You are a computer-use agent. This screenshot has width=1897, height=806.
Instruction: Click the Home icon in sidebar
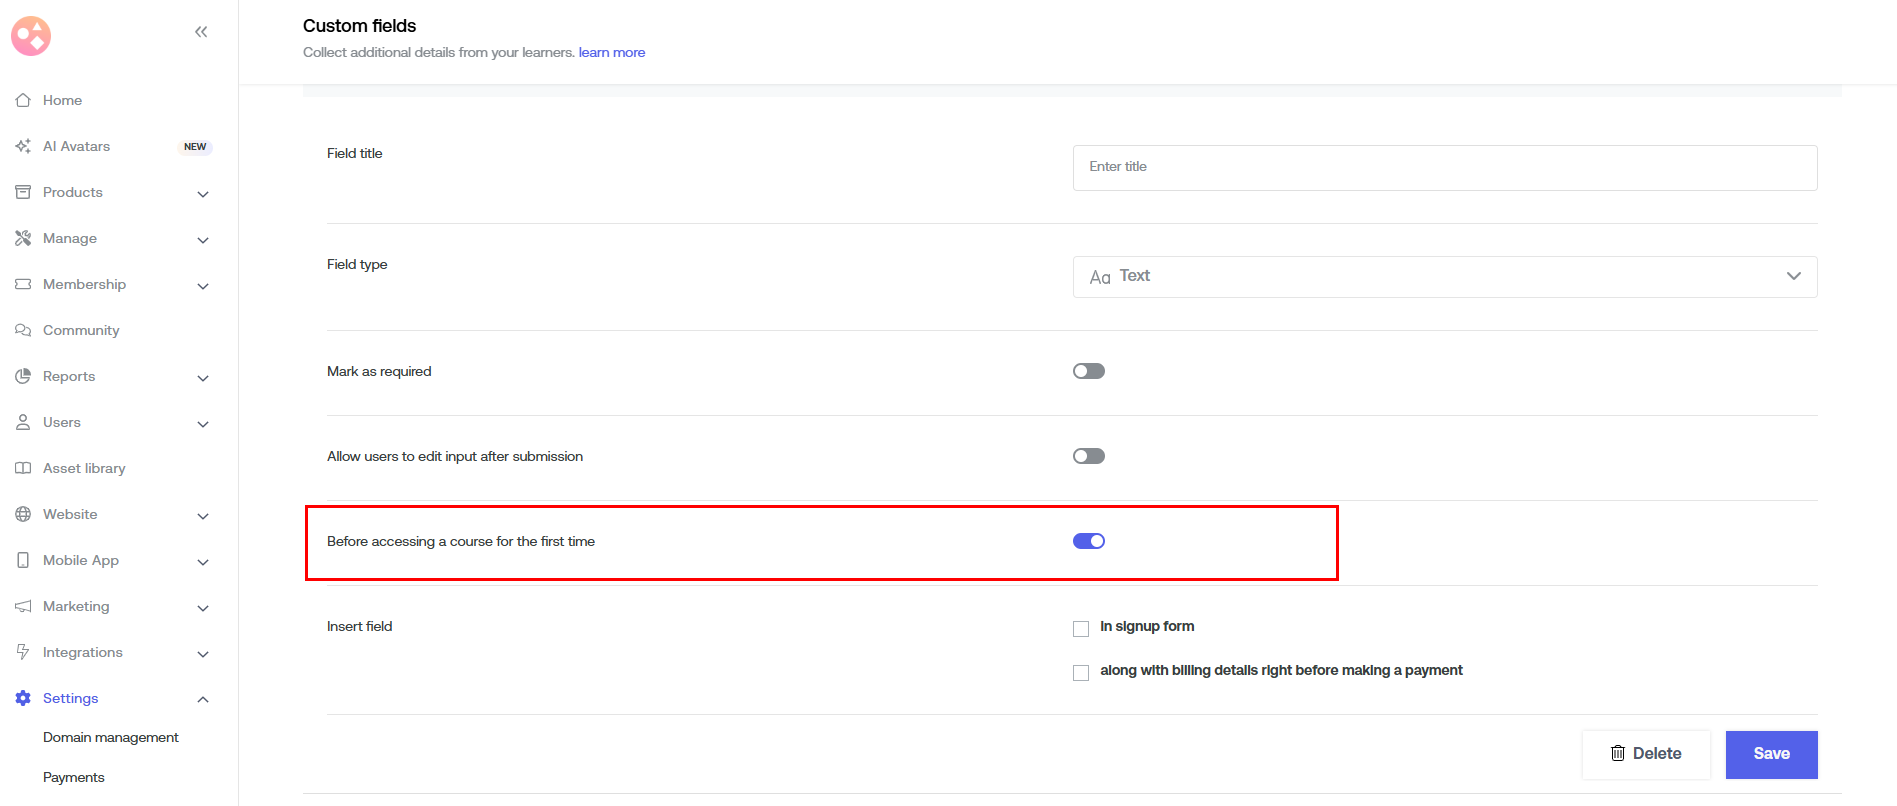[23, 100]
